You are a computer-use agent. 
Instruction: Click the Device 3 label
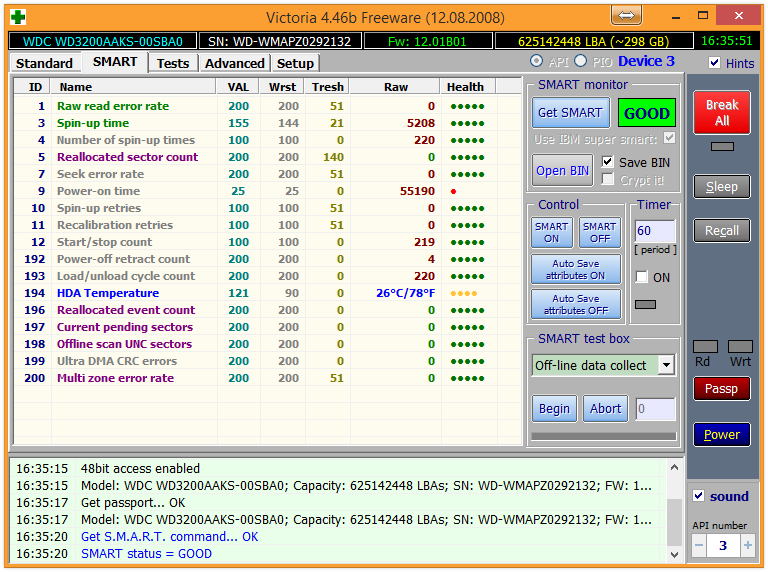tap(646, 61)
